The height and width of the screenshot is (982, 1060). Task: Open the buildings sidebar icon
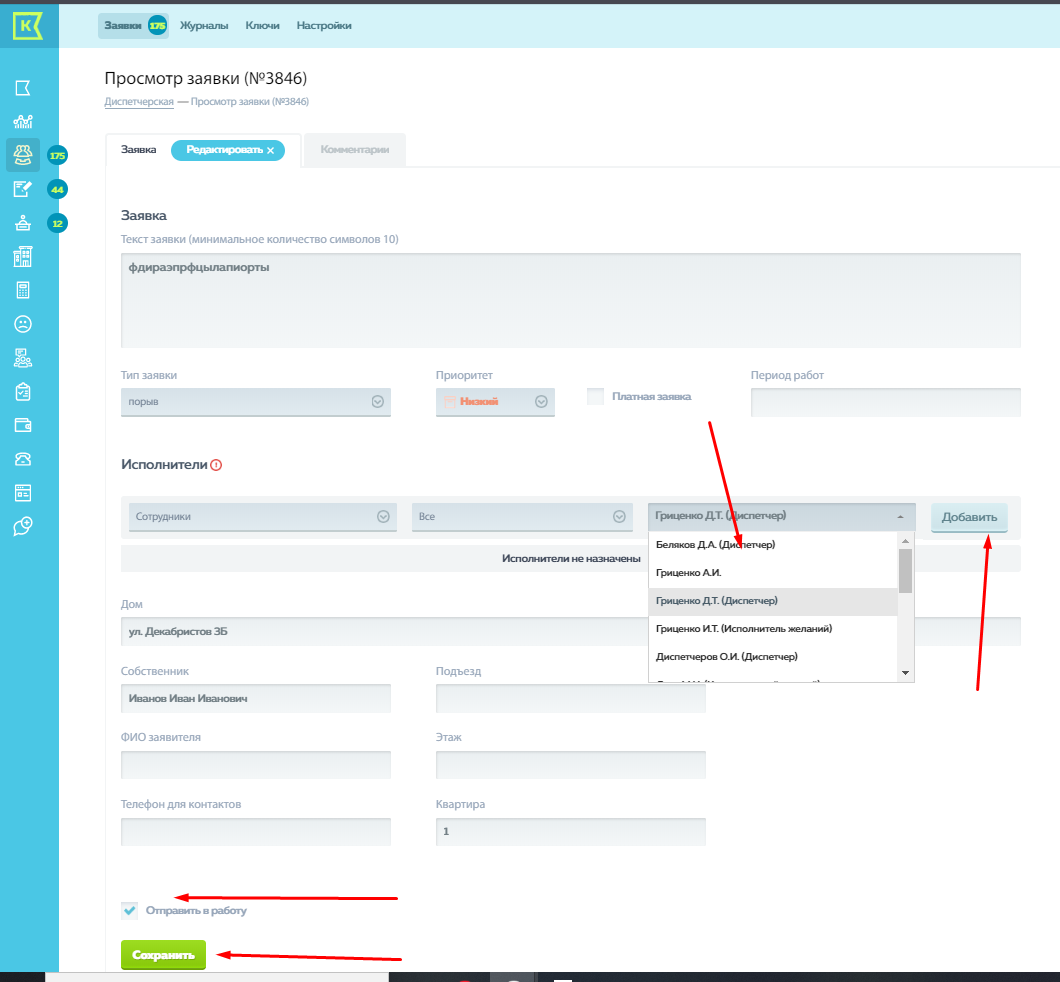pyautogui.click(x=23, y=256)
